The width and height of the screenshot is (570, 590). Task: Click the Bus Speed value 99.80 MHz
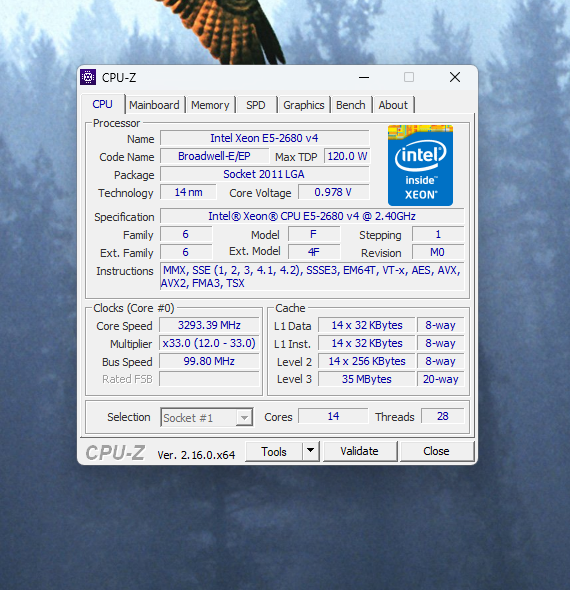pos(209,361)
